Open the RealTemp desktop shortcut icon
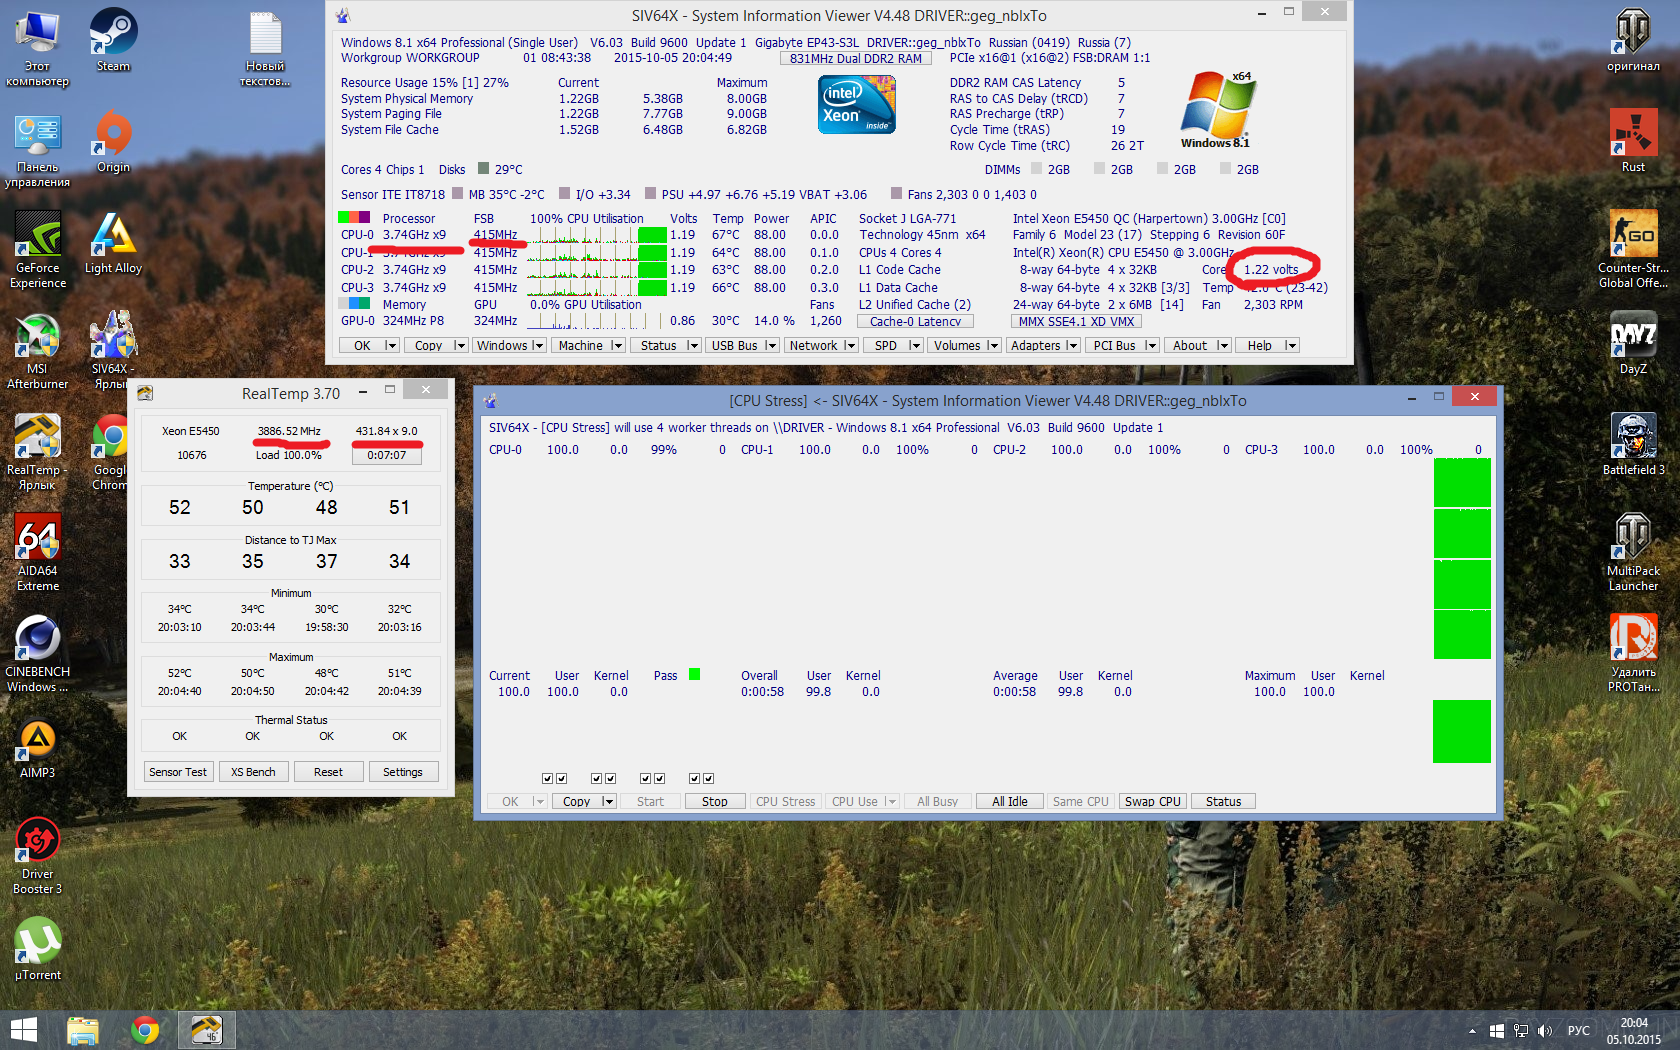Screen dimensions: 1680x1050 click(38, 451)
